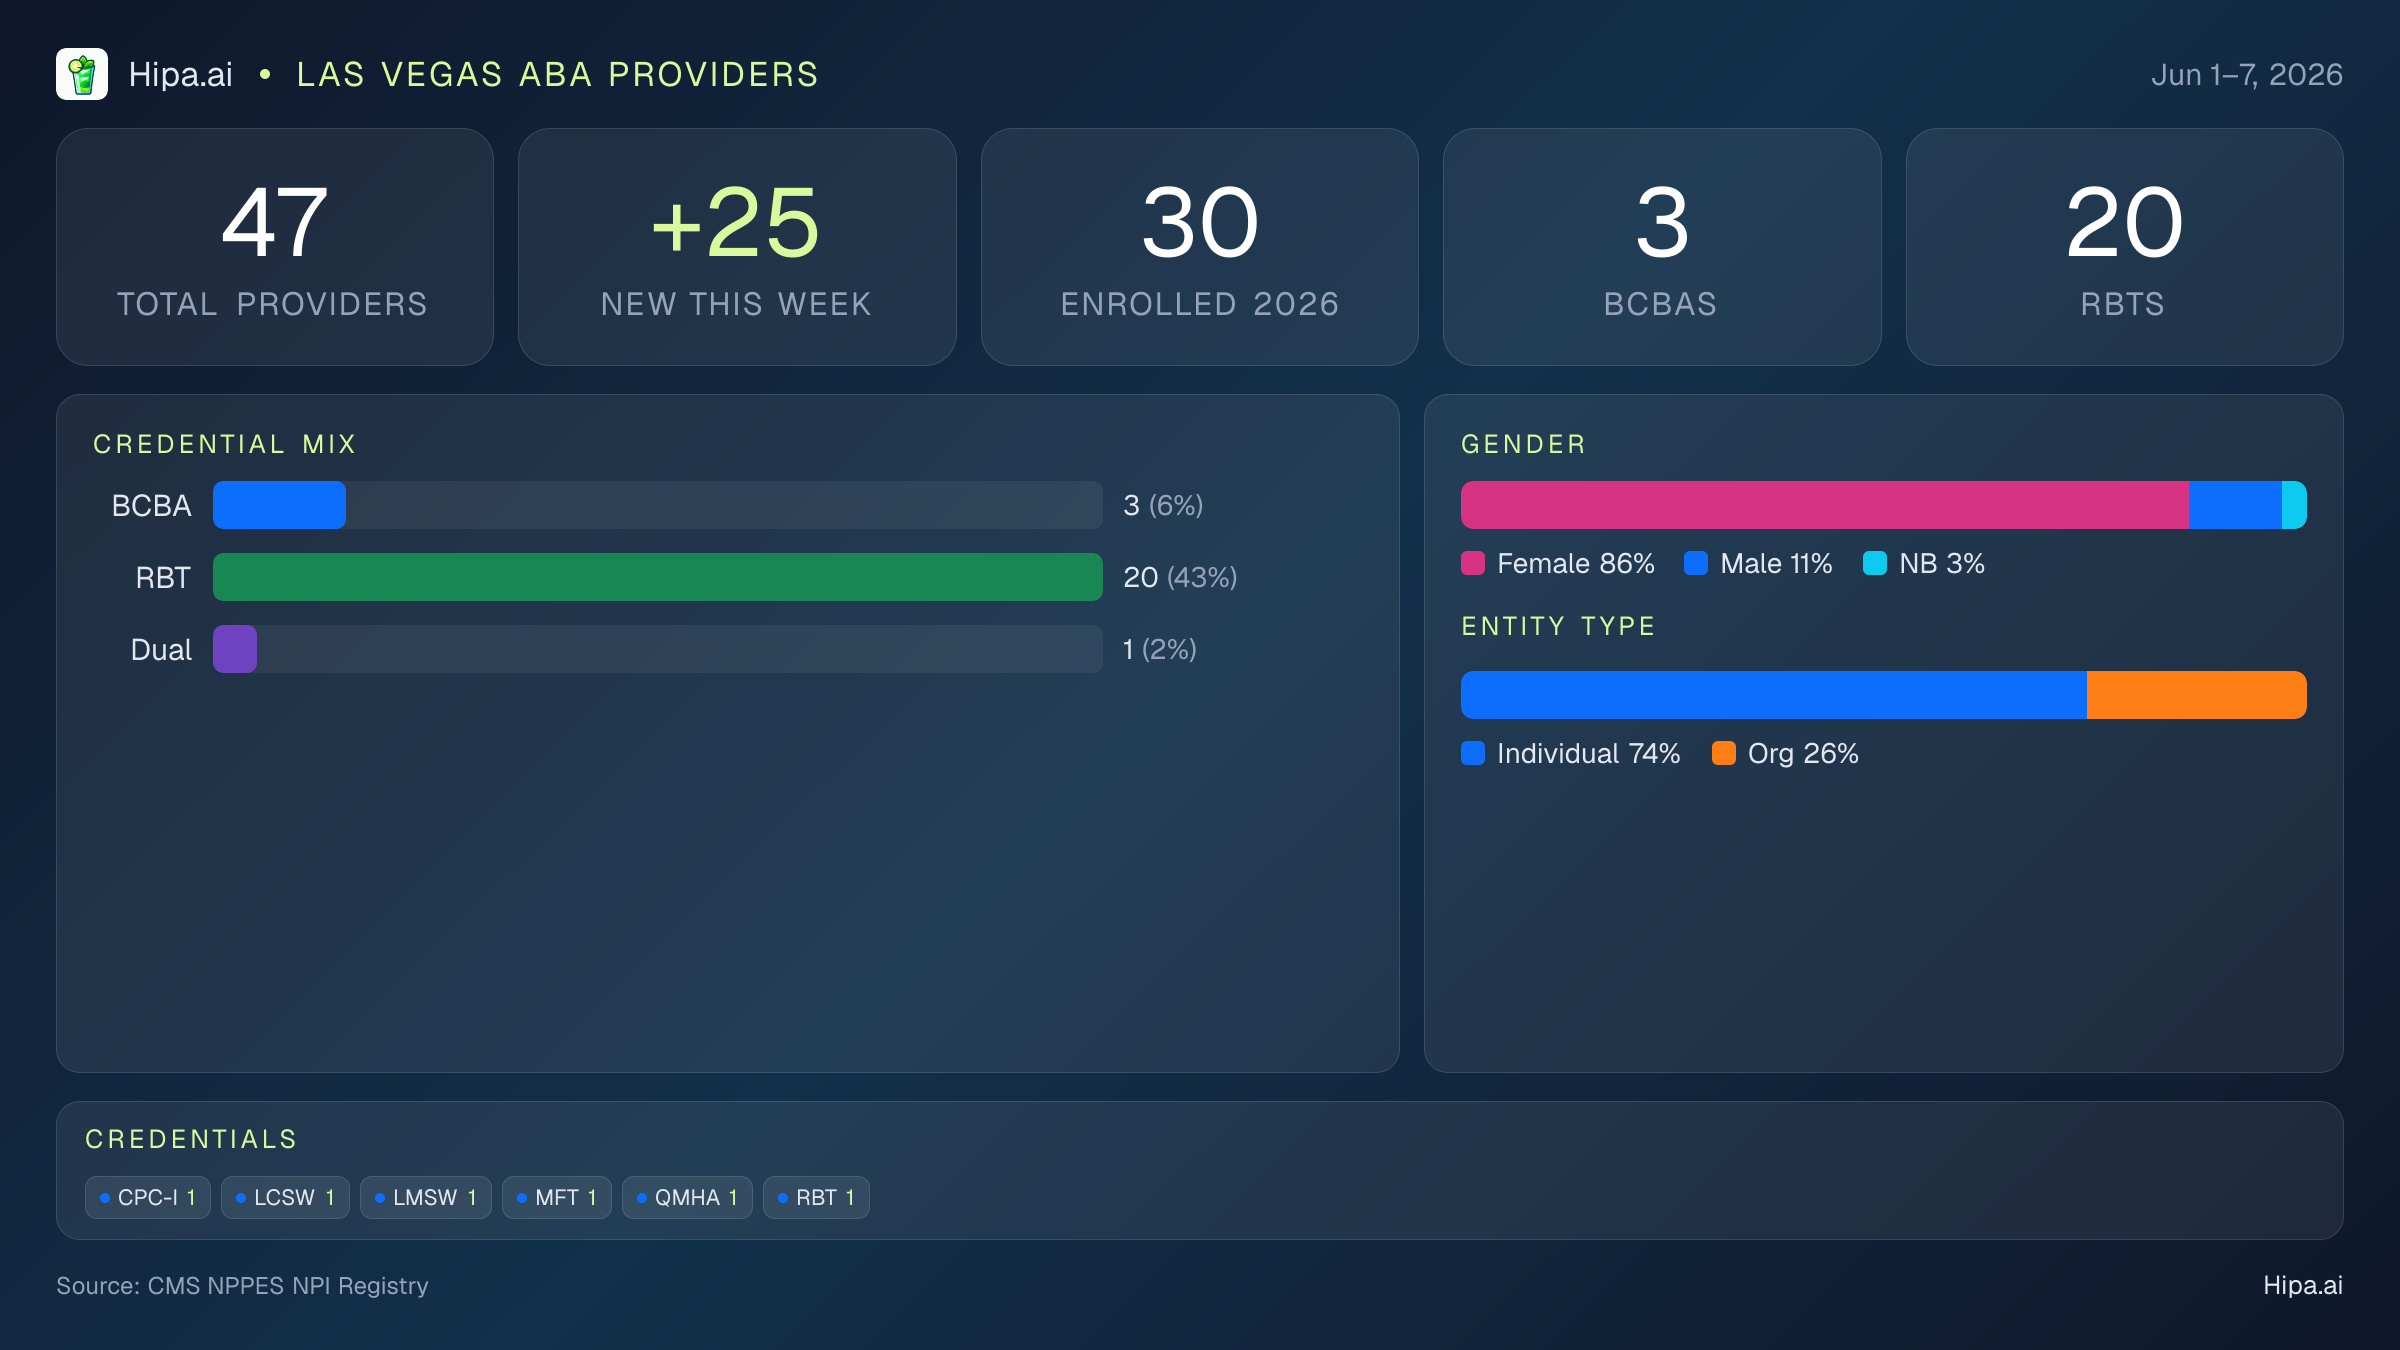Image resolution: width=2400 pixels, height=1350 pixels.
Task: Click the blue BCBA credential mix bar
Action: click(x=279, y=505)
